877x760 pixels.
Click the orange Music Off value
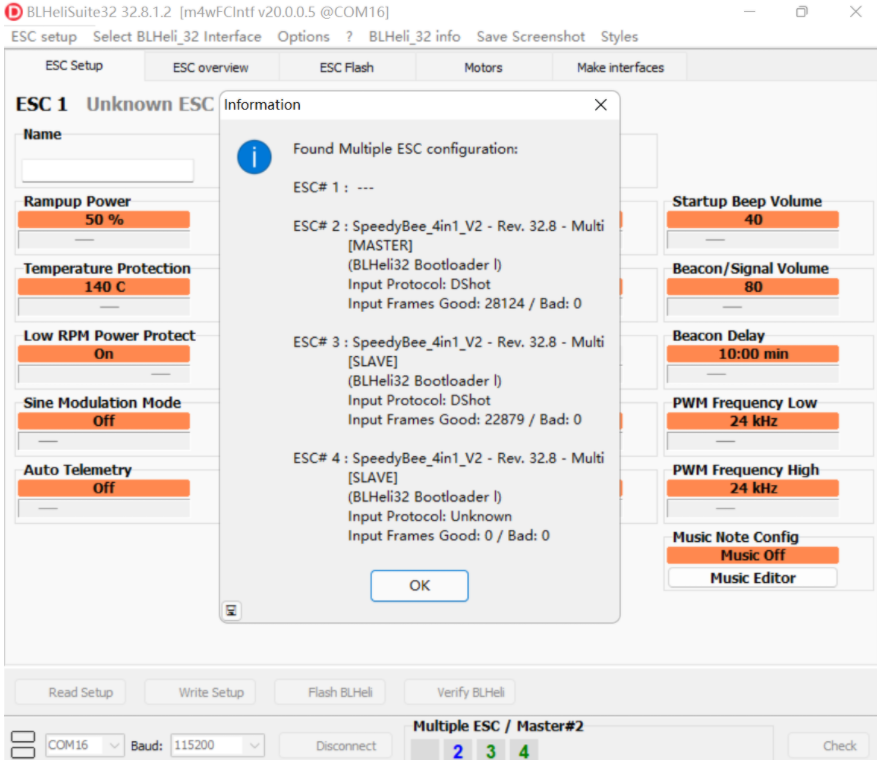(753, 555)
